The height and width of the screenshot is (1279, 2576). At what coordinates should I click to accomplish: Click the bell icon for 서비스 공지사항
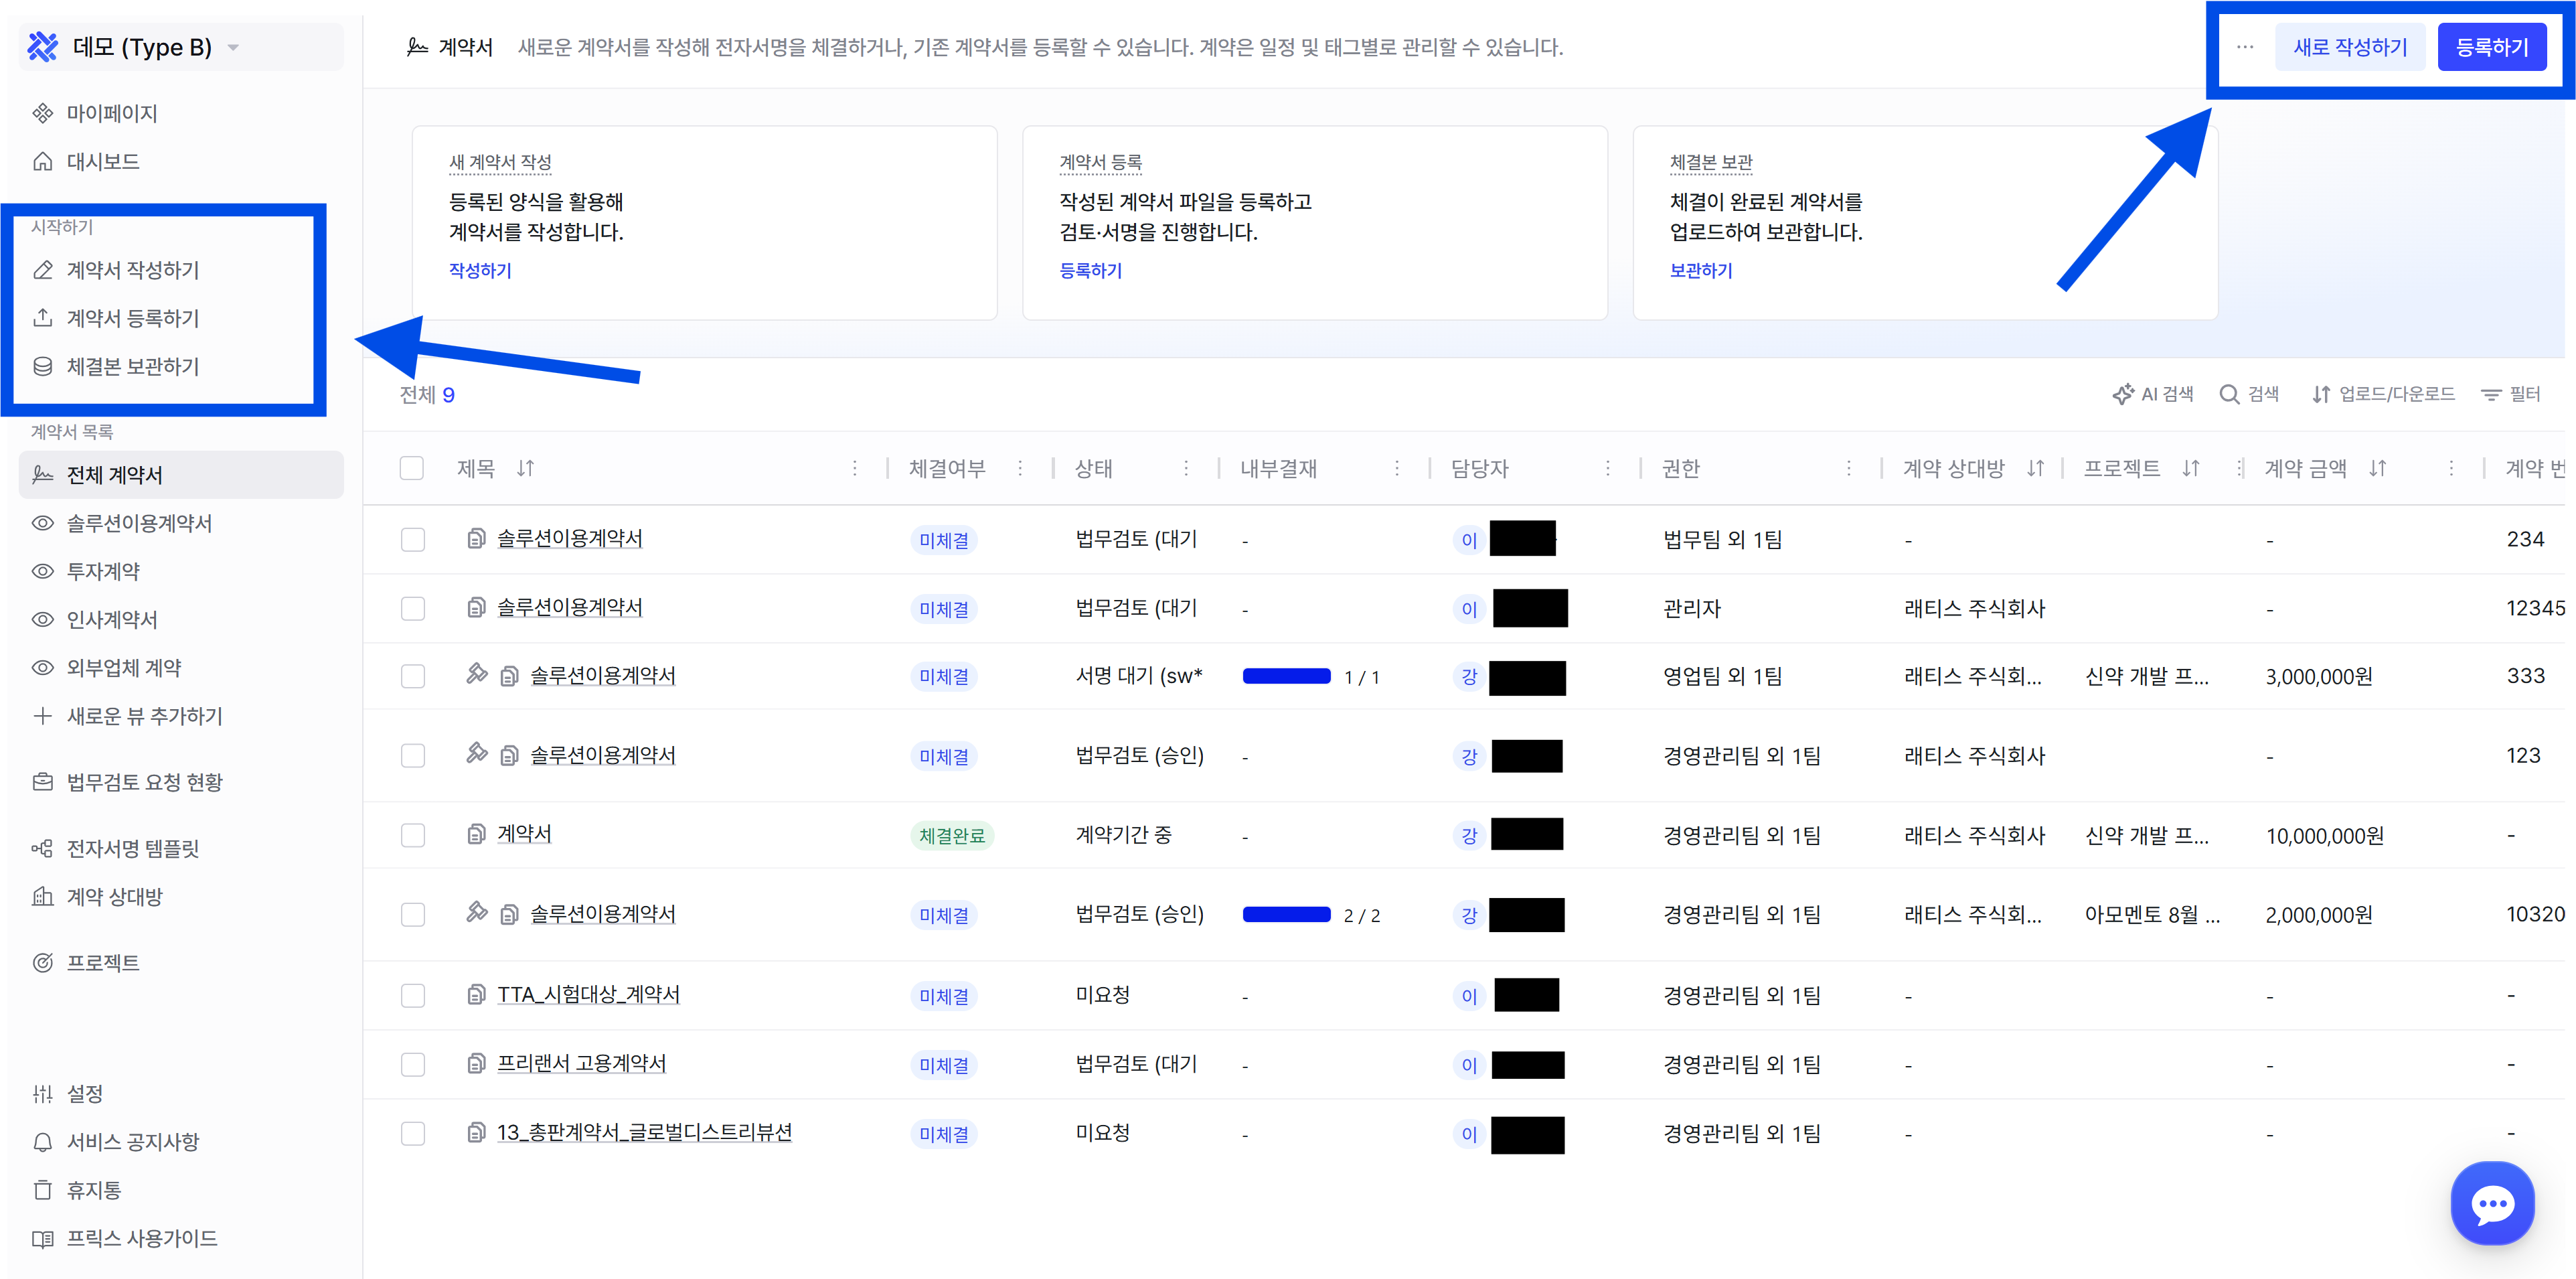tap(42, 1142)
